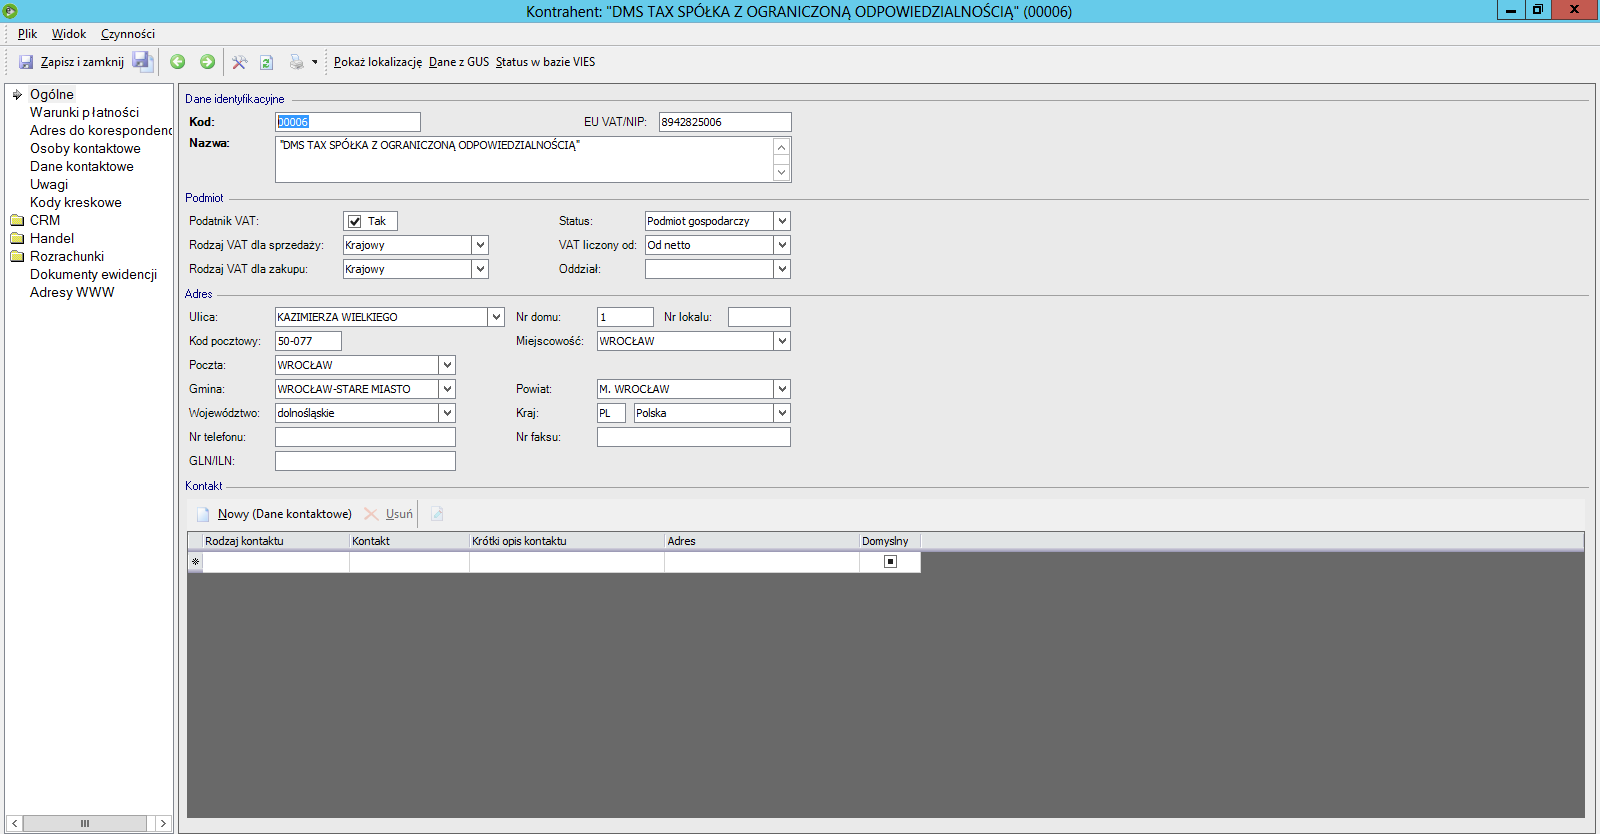Select Uwagi tree item
Image resolution: width=1600 pixels, height=834 pixels.
(49, 184)
